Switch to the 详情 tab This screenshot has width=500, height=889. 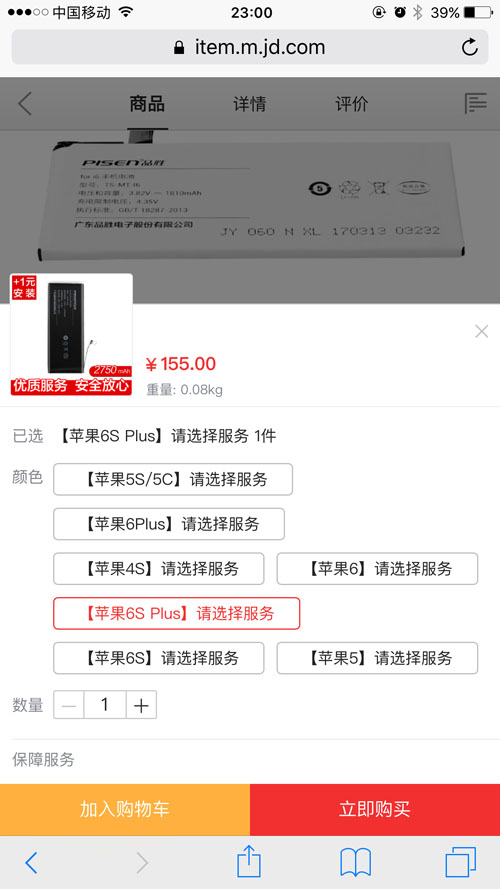pyautogui.click(x=249, y=104)
